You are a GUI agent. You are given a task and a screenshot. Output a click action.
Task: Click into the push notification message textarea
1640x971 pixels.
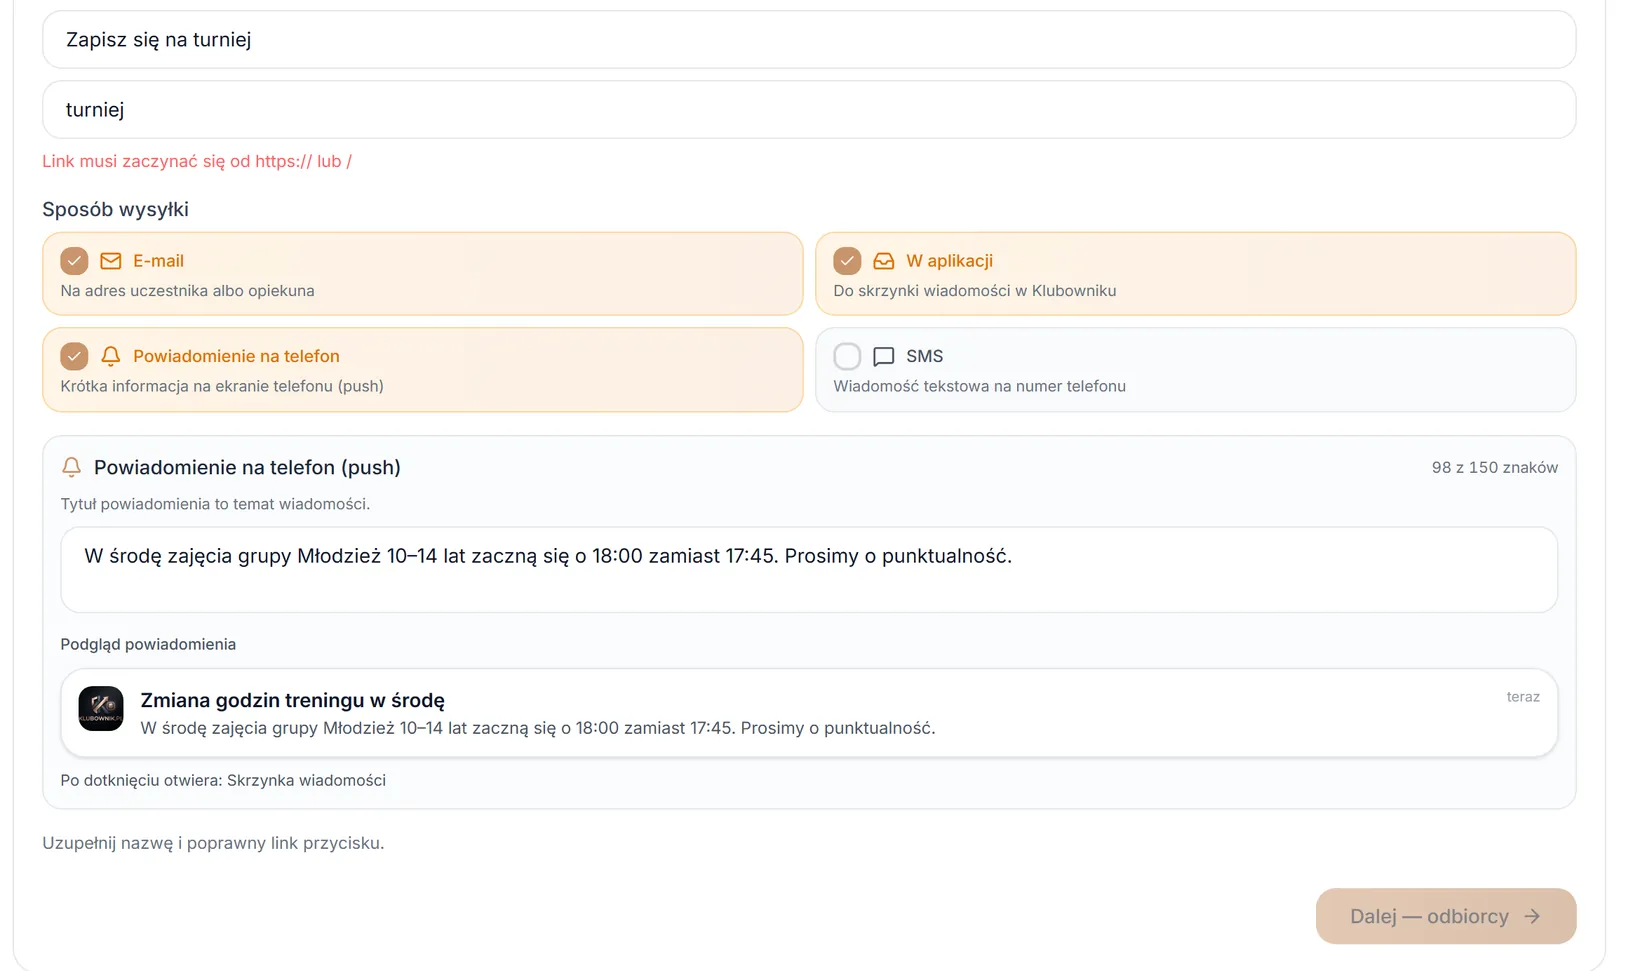coord(809,570)
